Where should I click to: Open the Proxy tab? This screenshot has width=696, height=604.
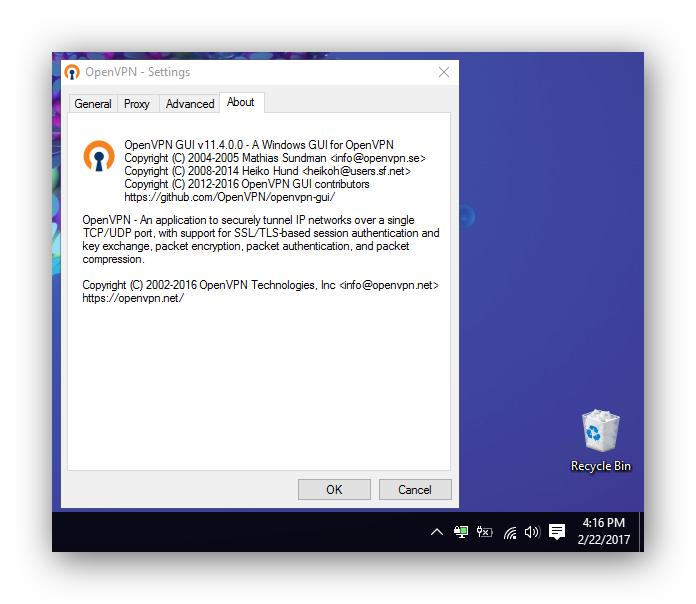coord(137,104)
